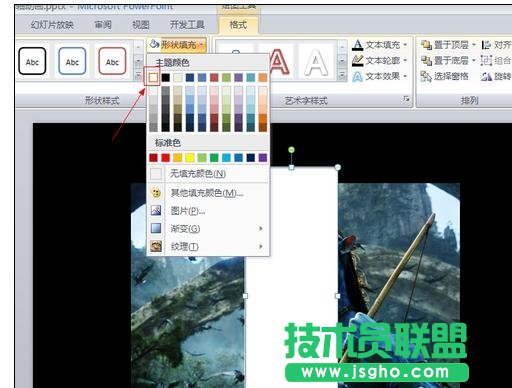Switch to the 幻灯片放映 tab
This screenshot has height=388, width=512.
pos(52,24)
